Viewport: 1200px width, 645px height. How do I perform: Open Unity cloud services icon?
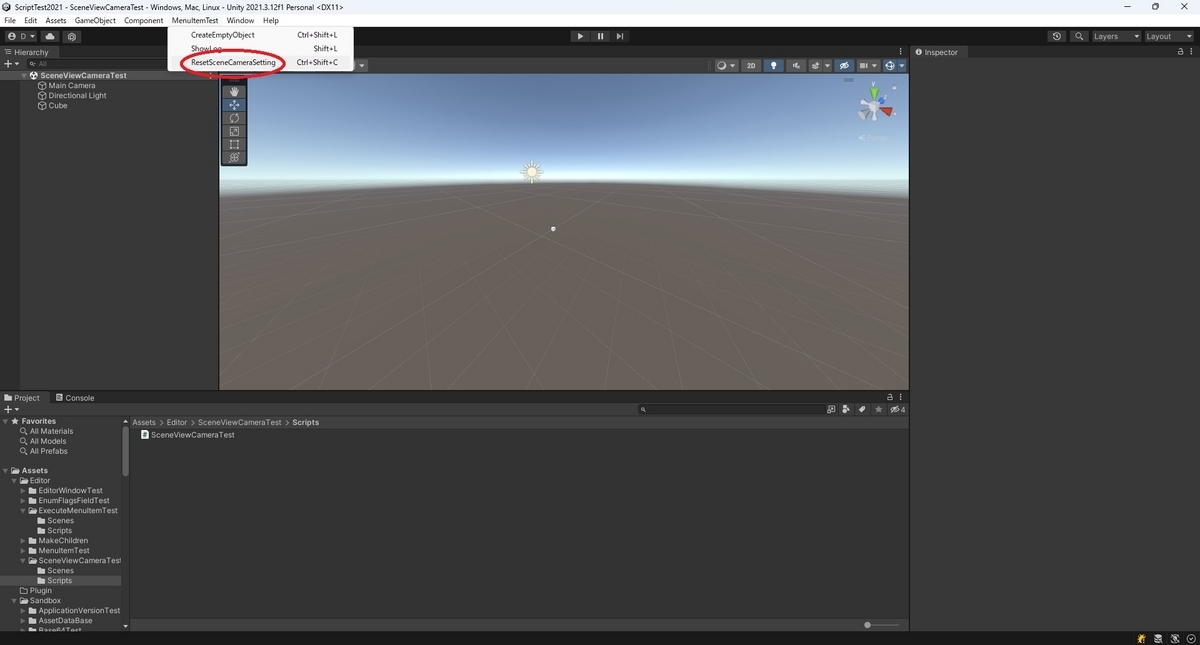[x=50, y=36]
